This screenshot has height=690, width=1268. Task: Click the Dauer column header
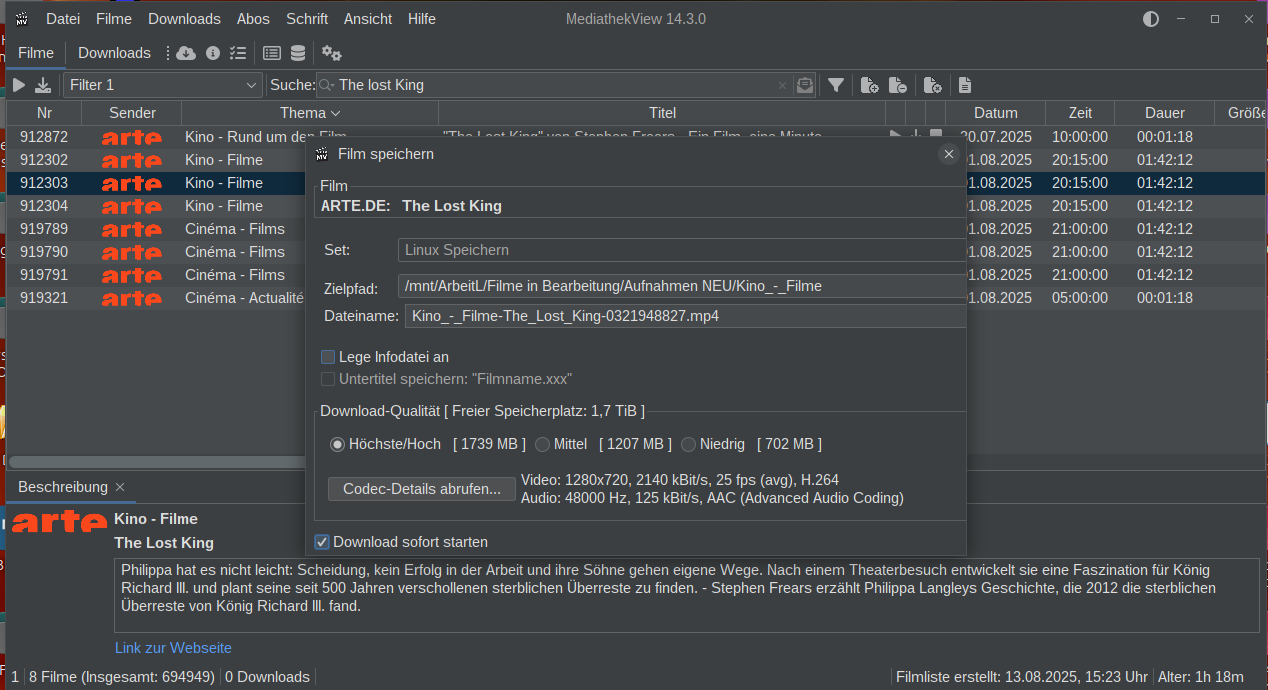[x=1165, y=113]
